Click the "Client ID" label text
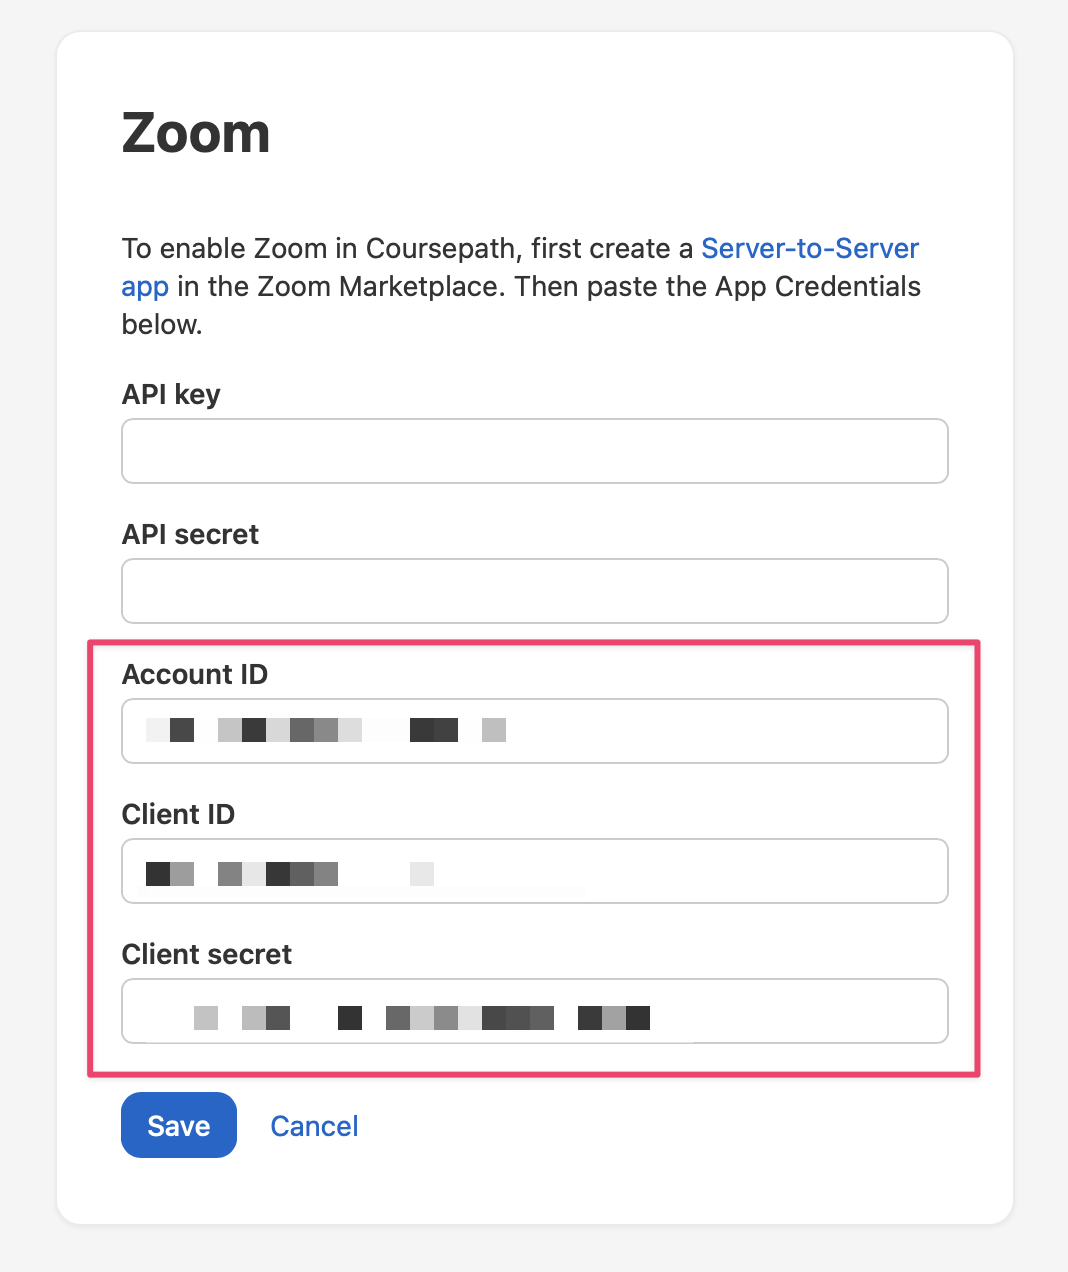 [x=178, y=815]
